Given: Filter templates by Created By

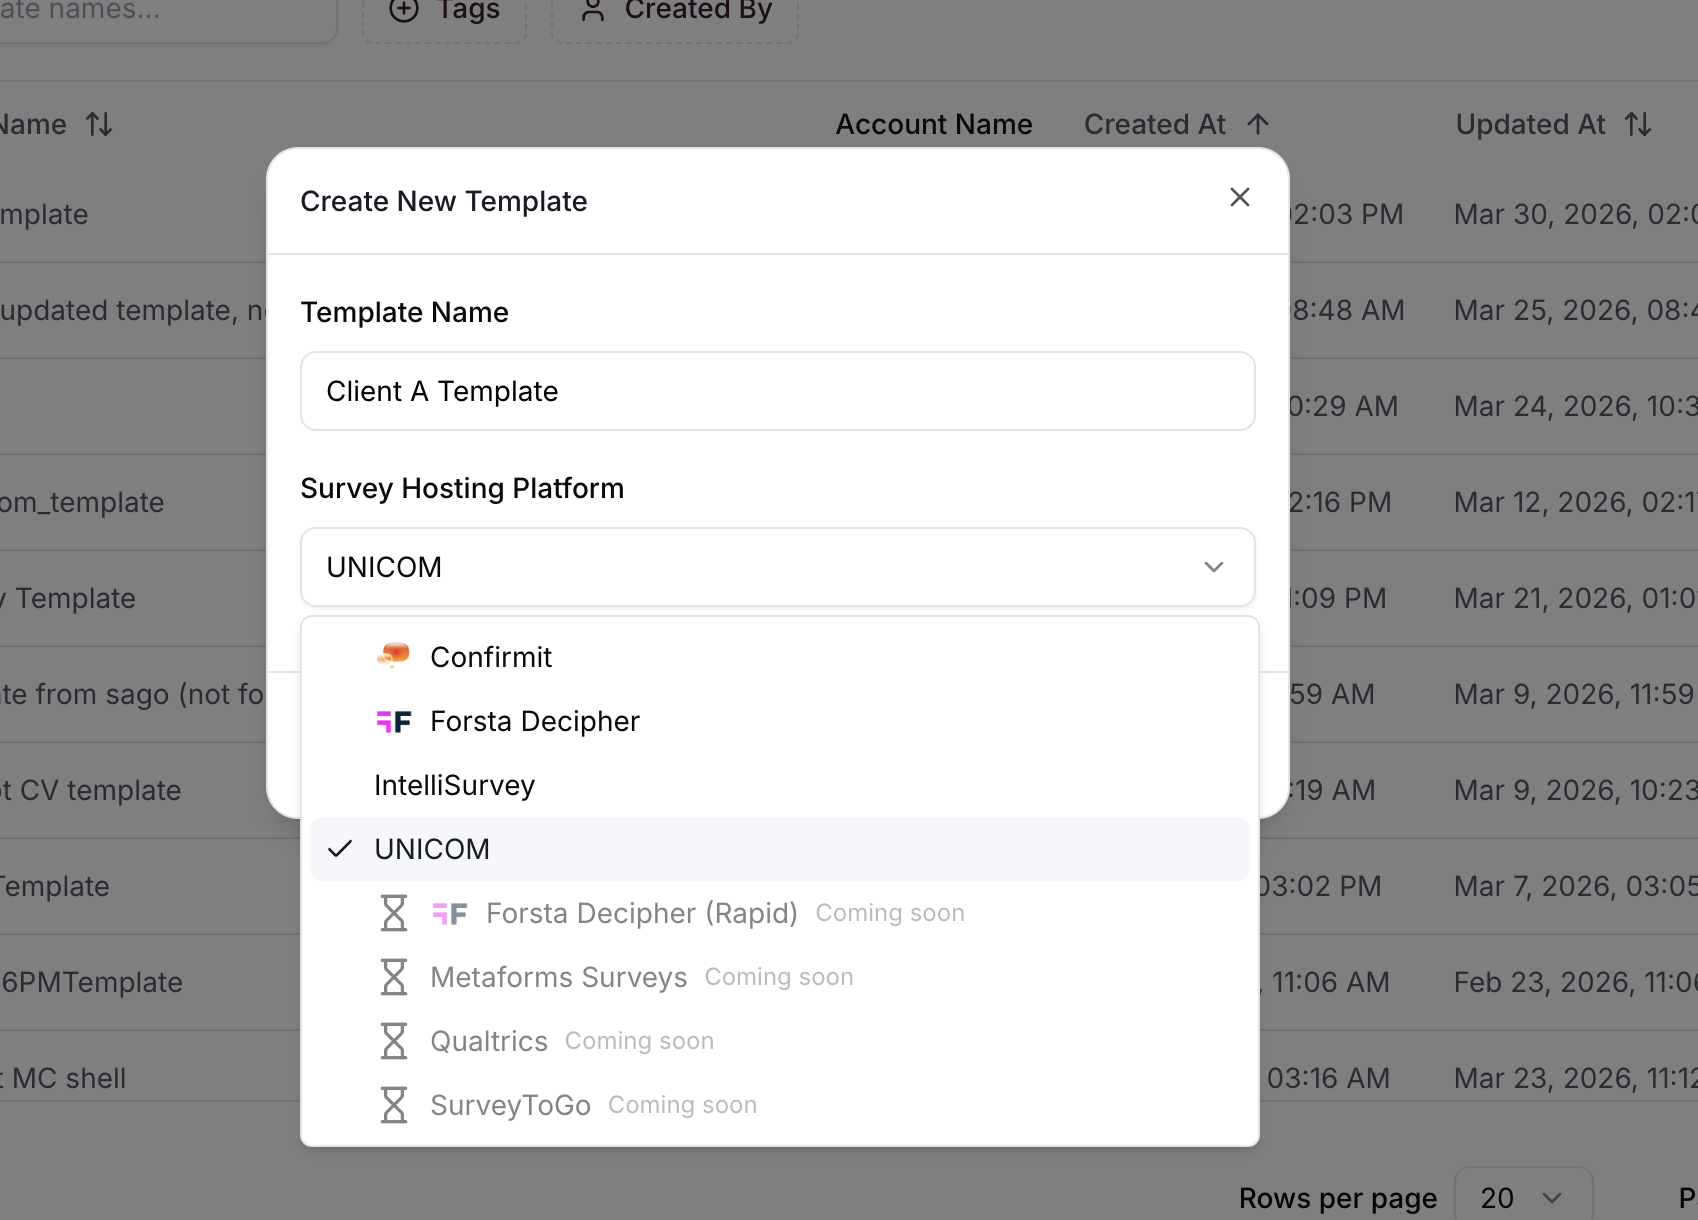Looking at the screenshot, I should [676, 12].
